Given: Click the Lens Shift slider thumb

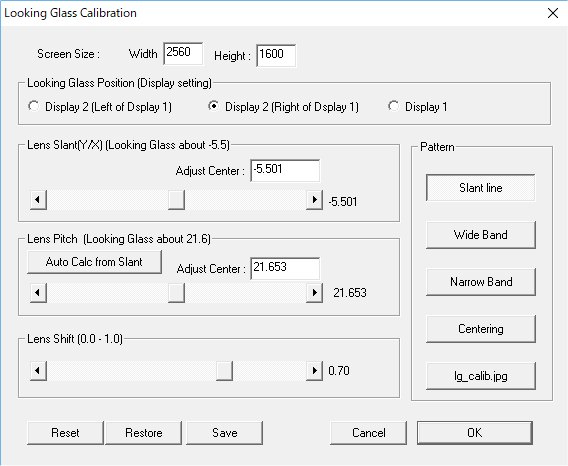Looking at the screenshot, I should pos(224,371).
